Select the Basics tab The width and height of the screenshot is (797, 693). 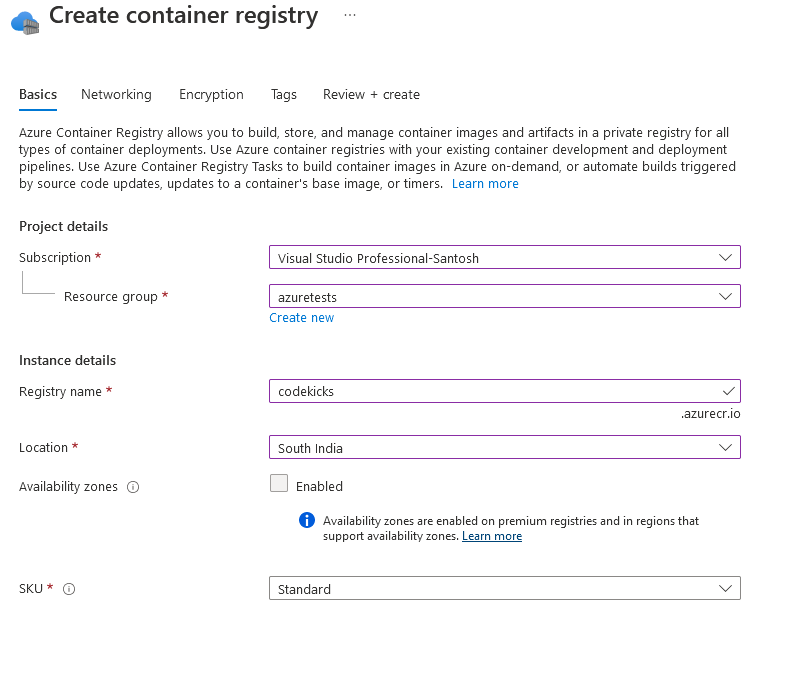tap(38, 95)
